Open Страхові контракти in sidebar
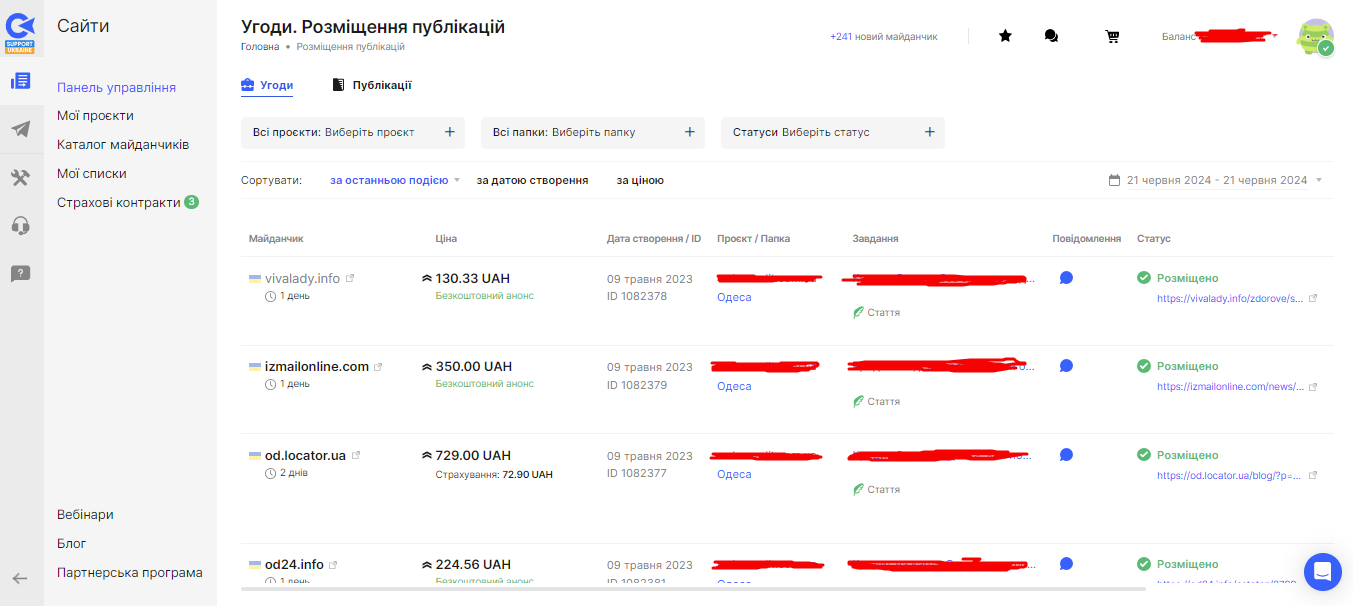This screenshot has width=1353, height=606. pyautogui.click(x=119, y=202)
